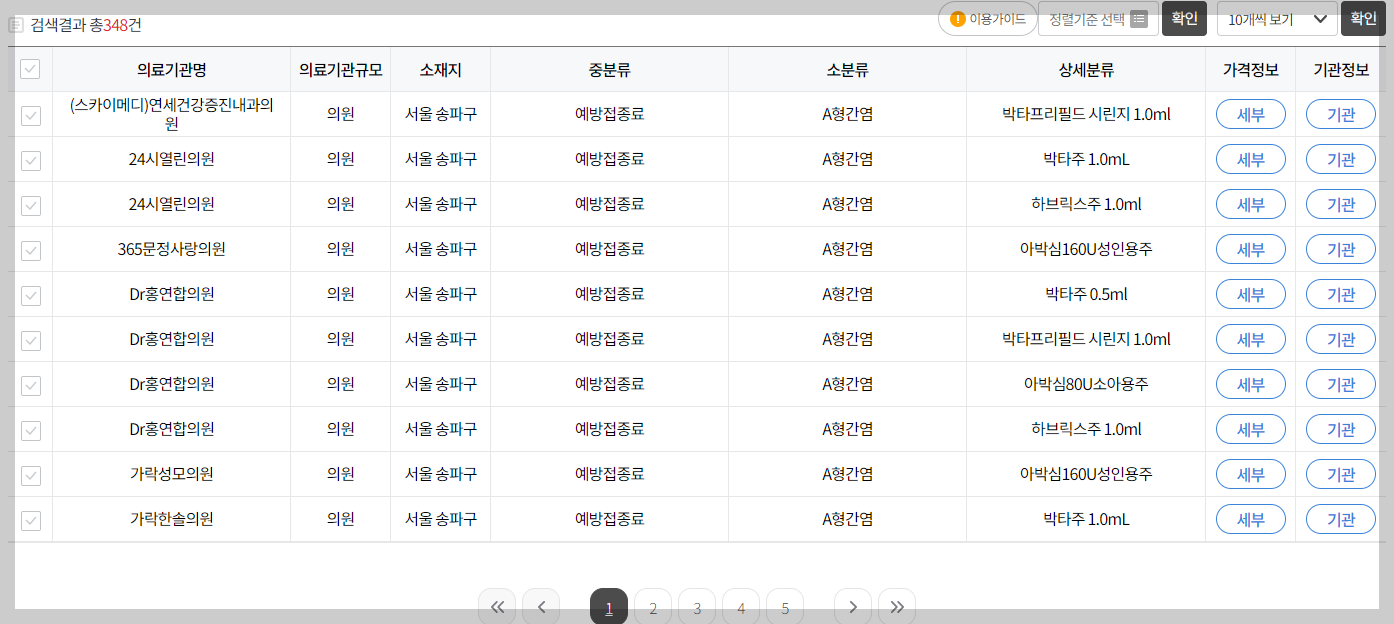Toggle the select-all checkbox in table header
Screen dimensions: 1394x624
point(30,69)
